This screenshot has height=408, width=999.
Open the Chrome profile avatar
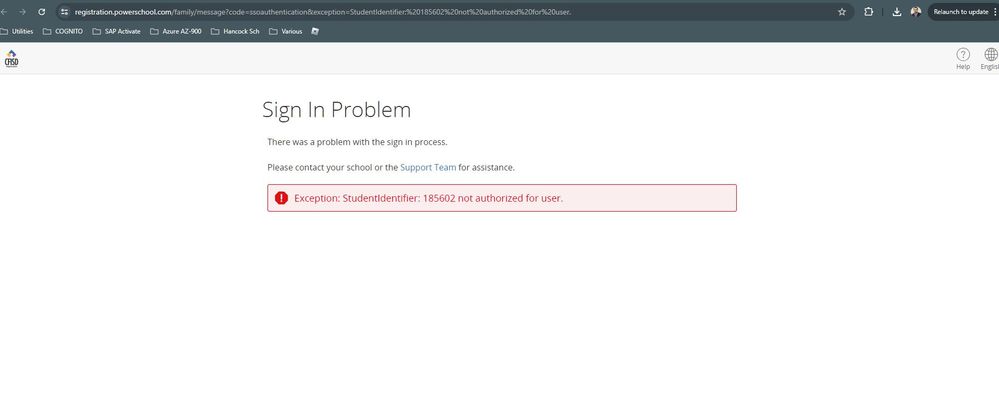tap(916, 12)
